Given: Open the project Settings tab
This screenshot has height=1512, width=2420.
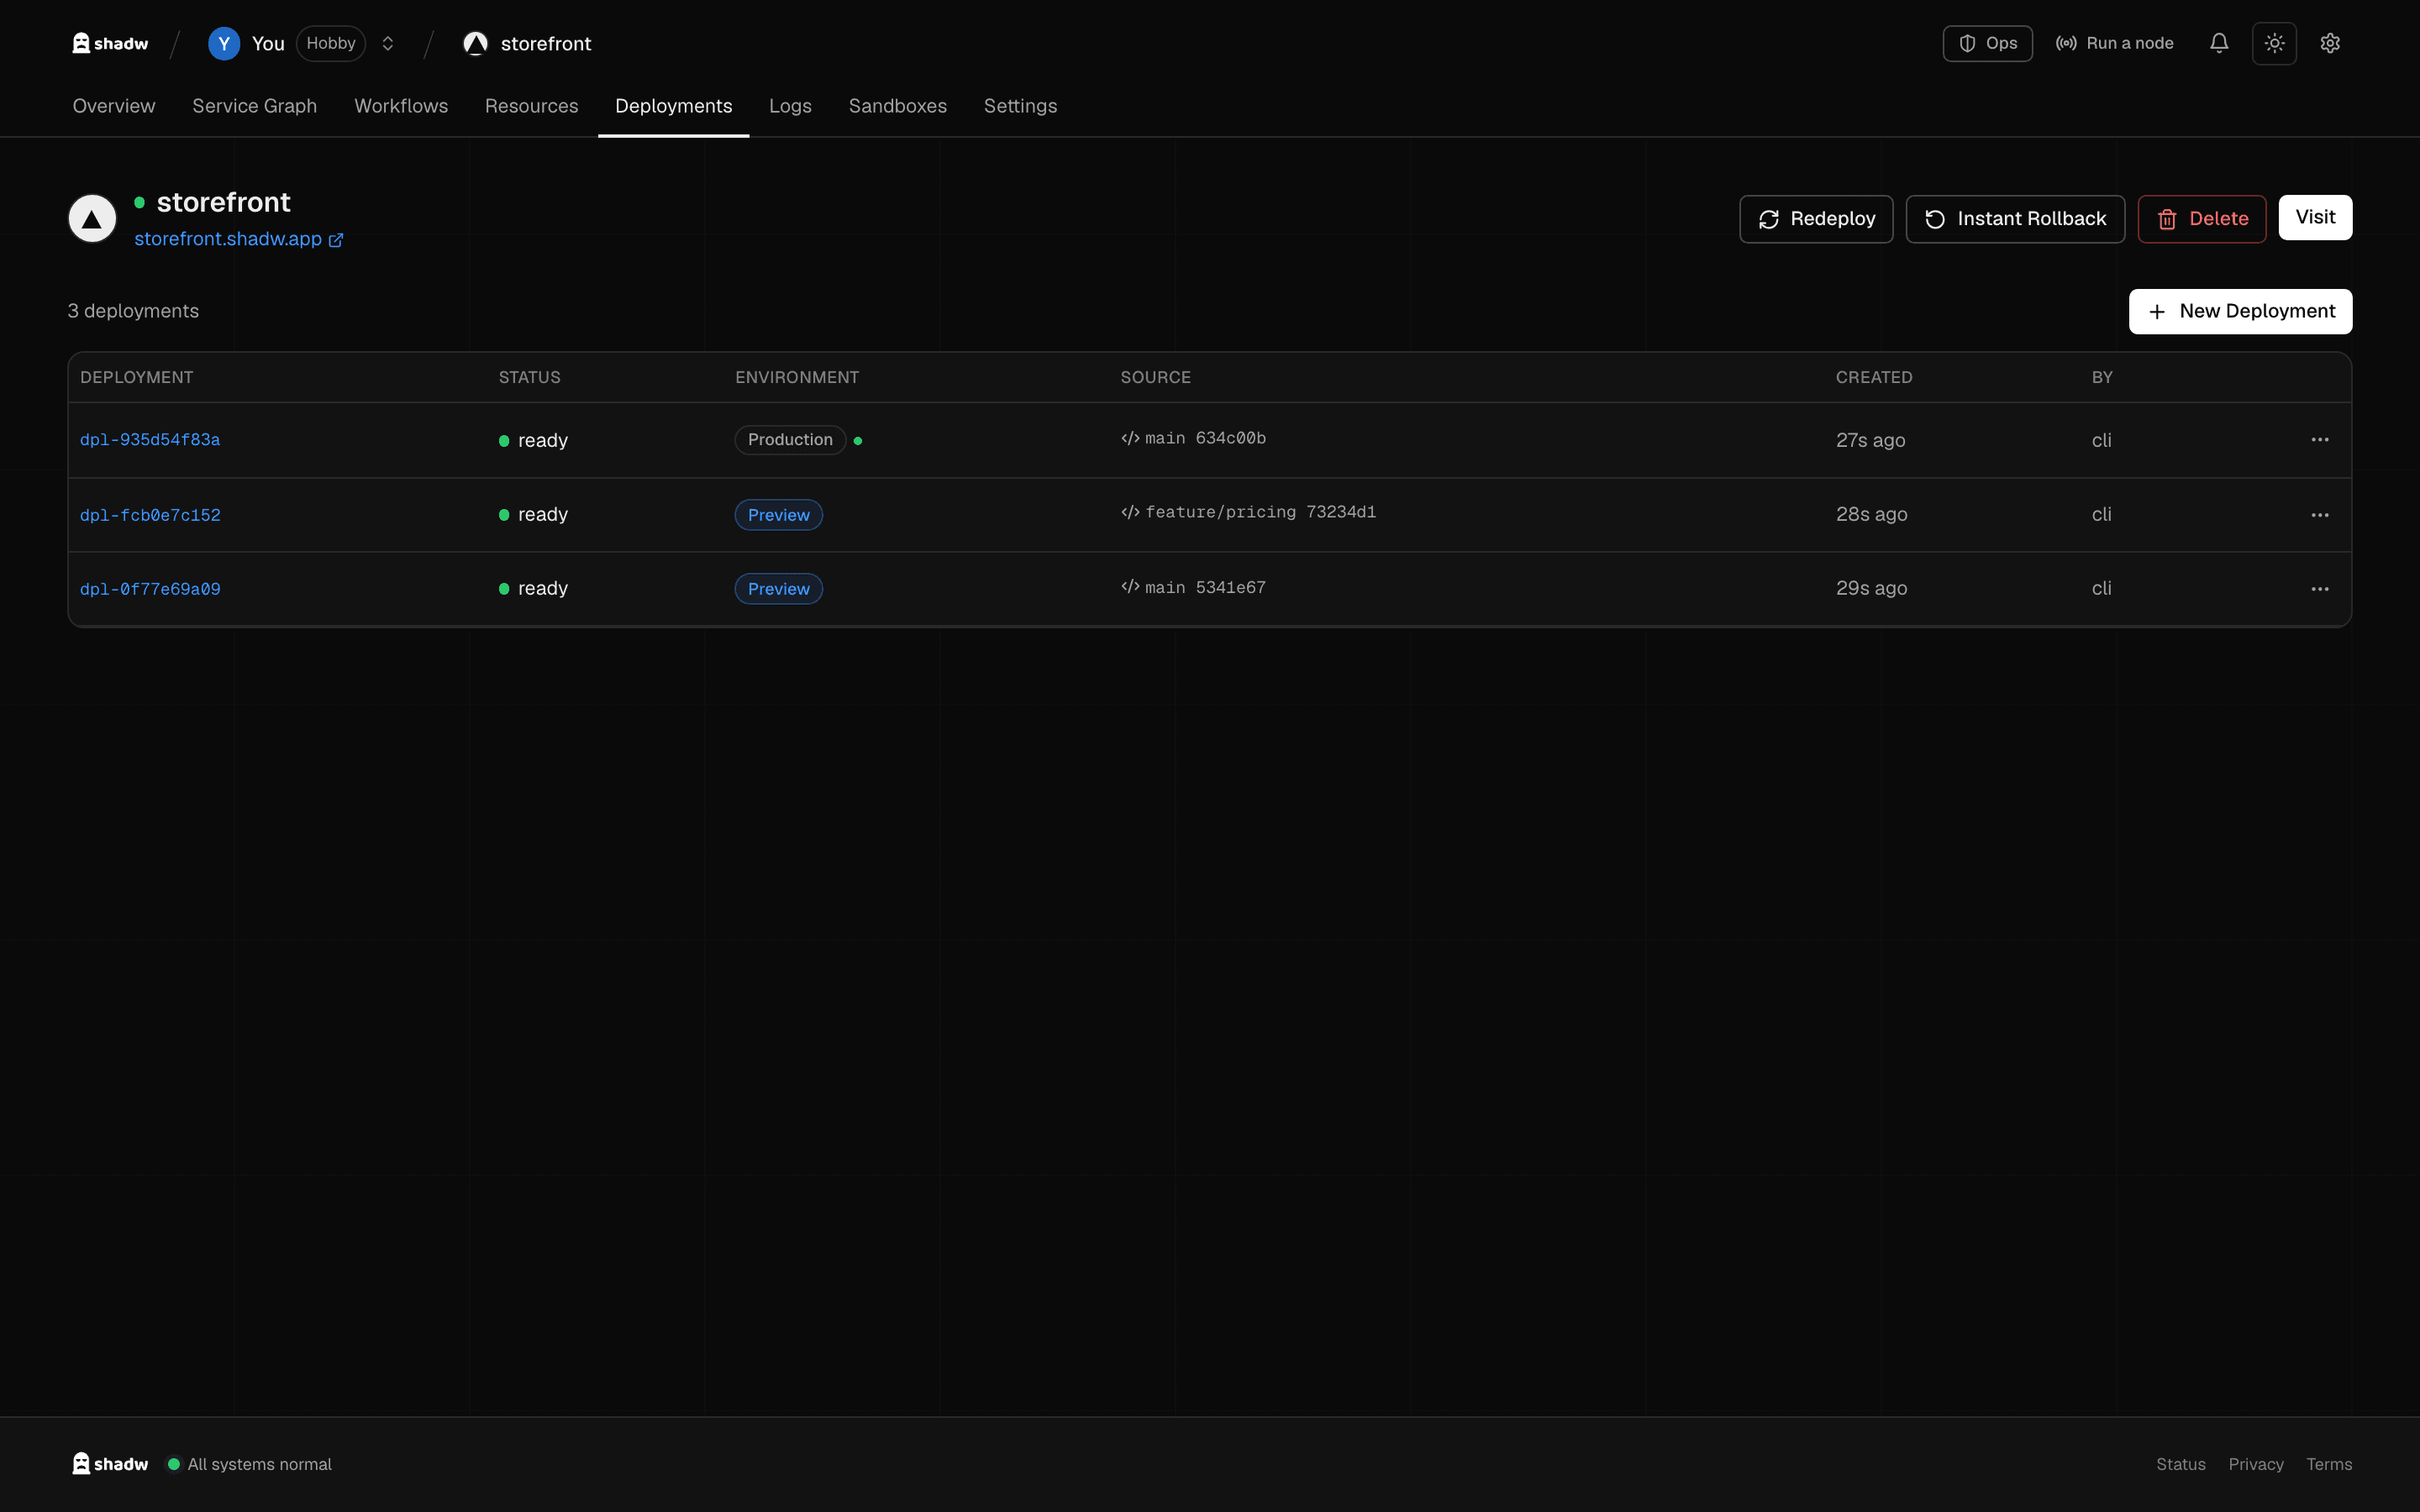Looking at the screenshot, I should pyautogui.click(x=1020, y=106).
